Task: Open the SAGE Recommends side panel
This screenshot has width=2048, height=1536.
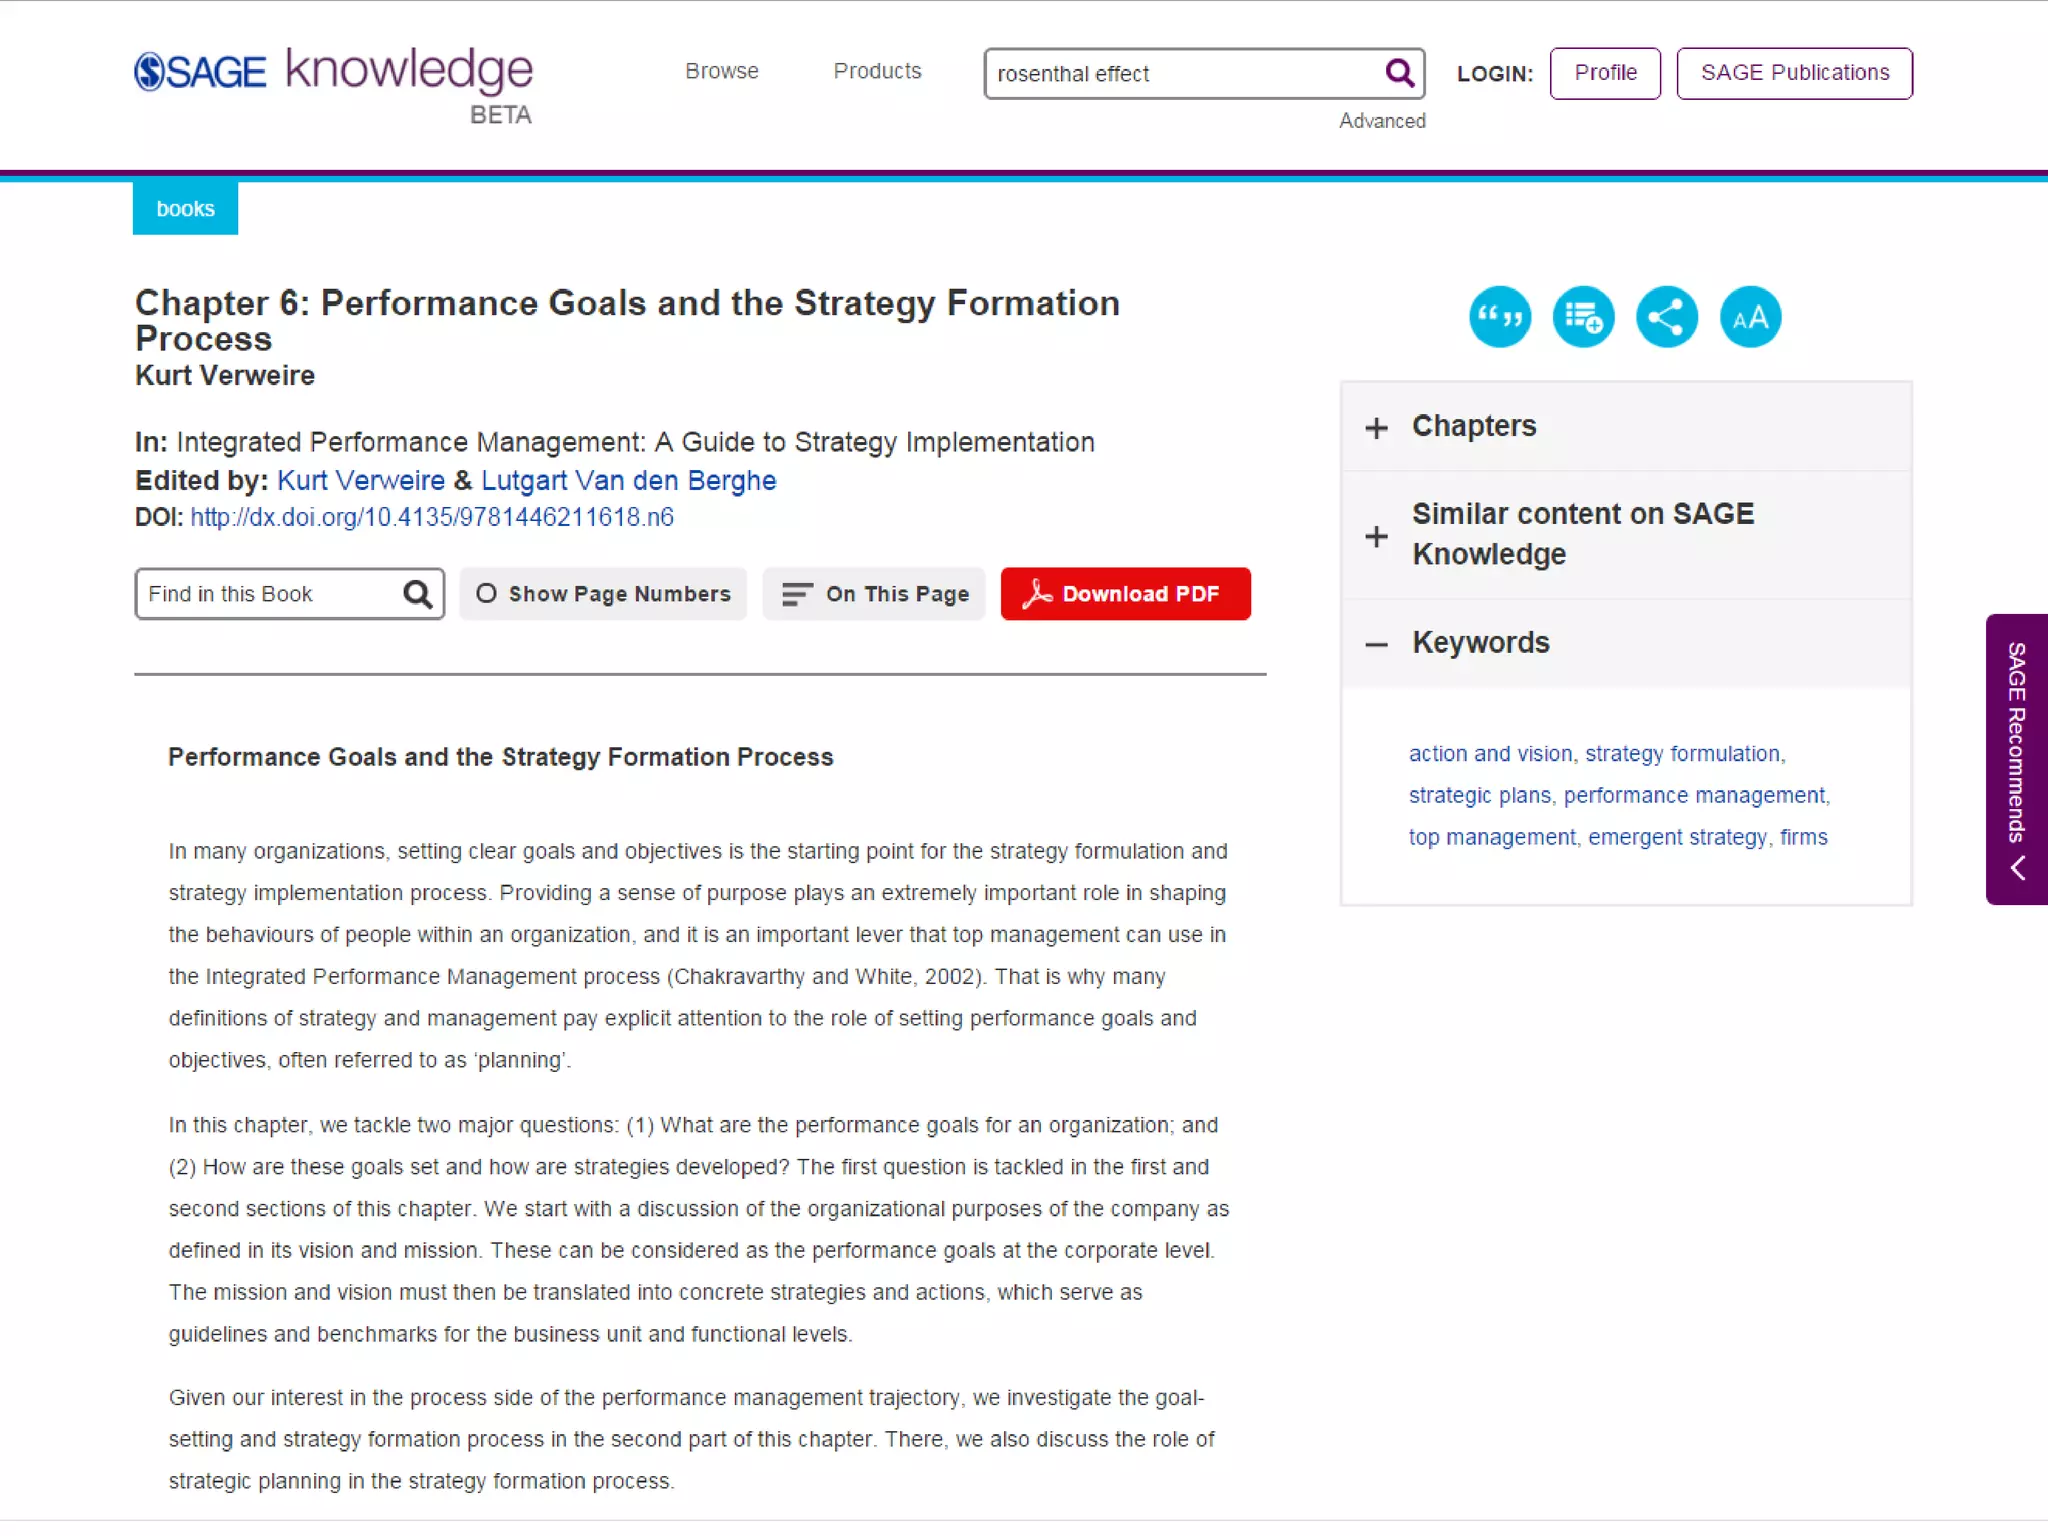Action: click(x=2016, y=759)
